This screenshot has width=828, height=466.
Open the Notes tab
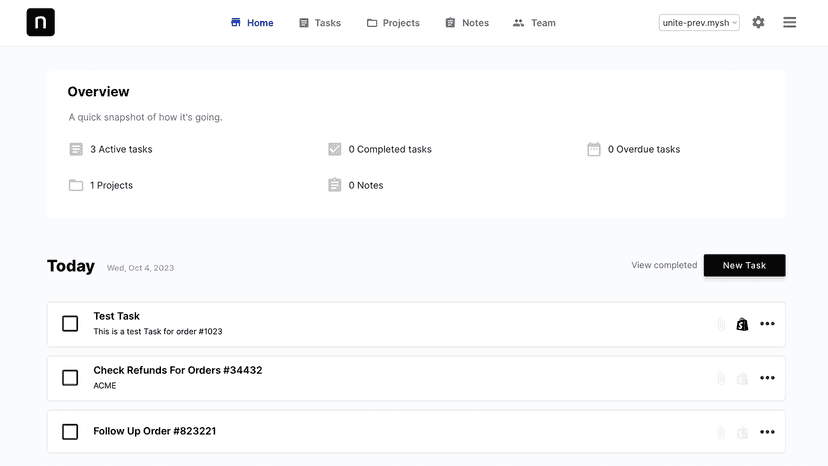[467, 23]
